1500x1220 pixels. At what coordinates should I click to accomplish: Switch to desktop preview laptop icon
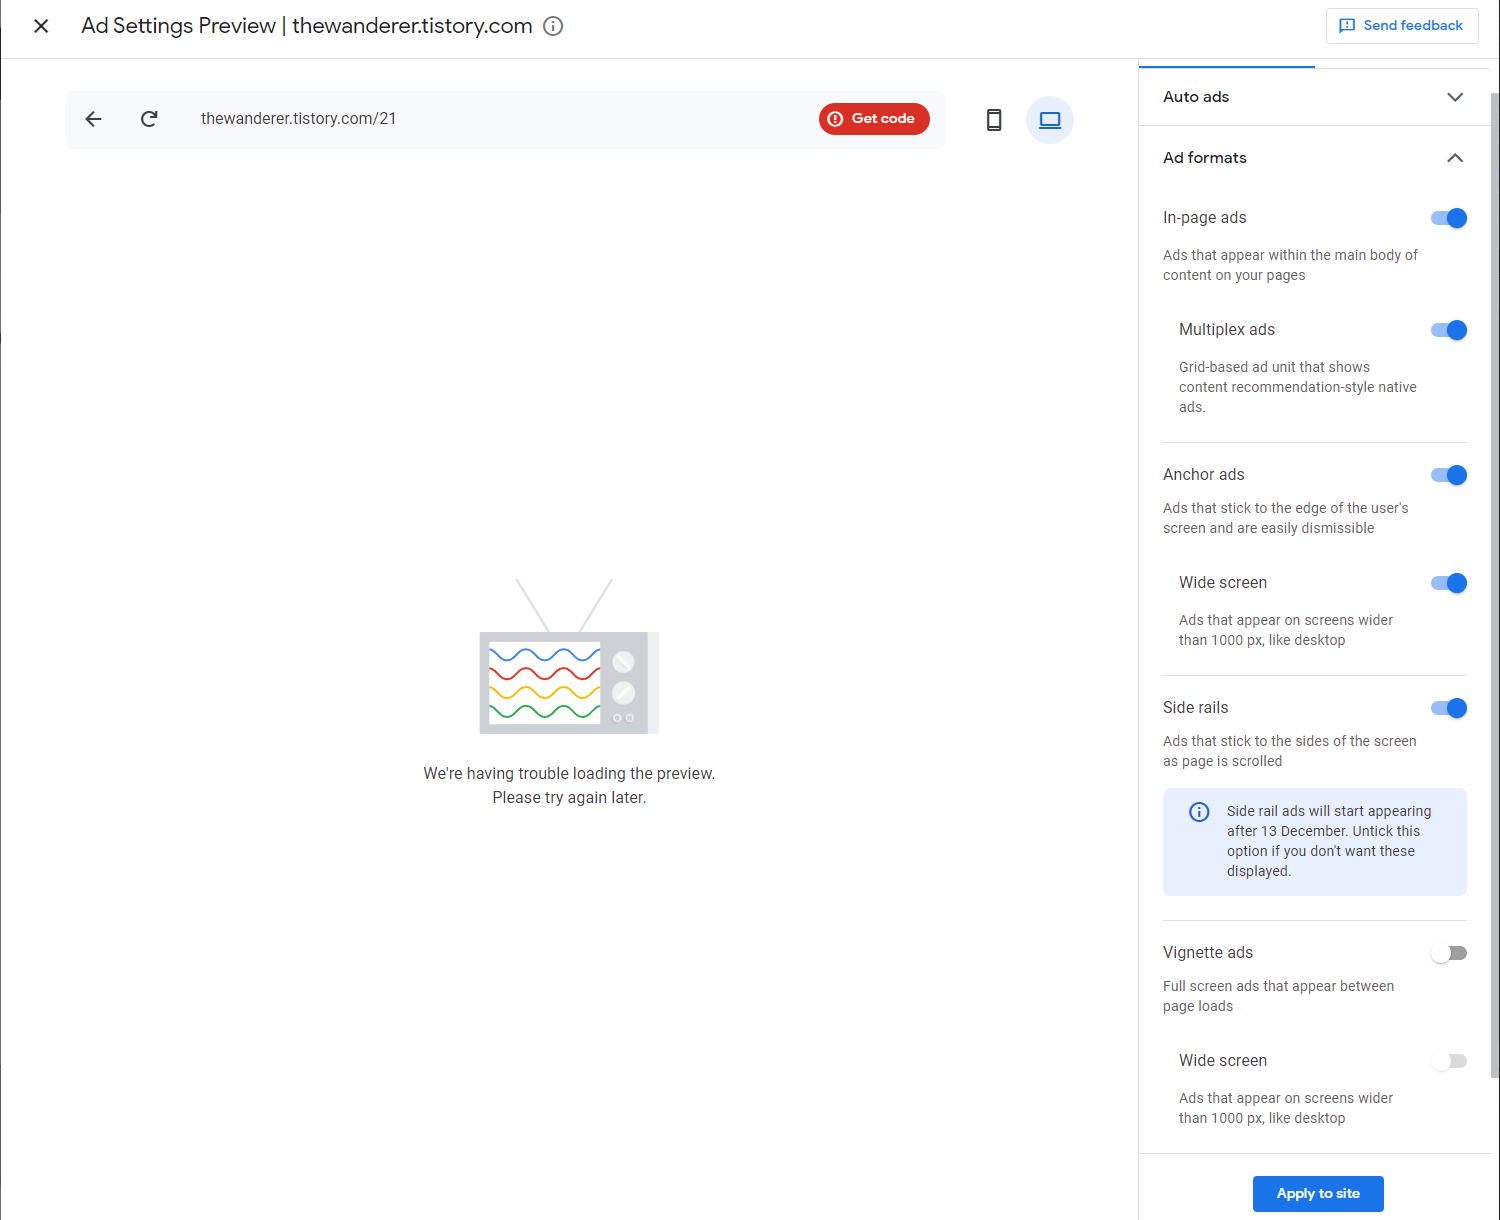click(1050, 120)
